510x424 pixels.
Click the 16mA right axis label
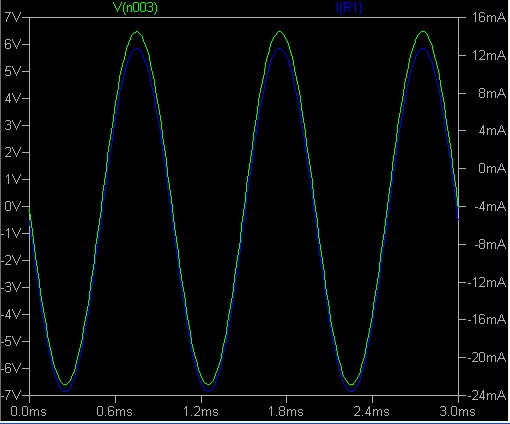coord(489,17)
